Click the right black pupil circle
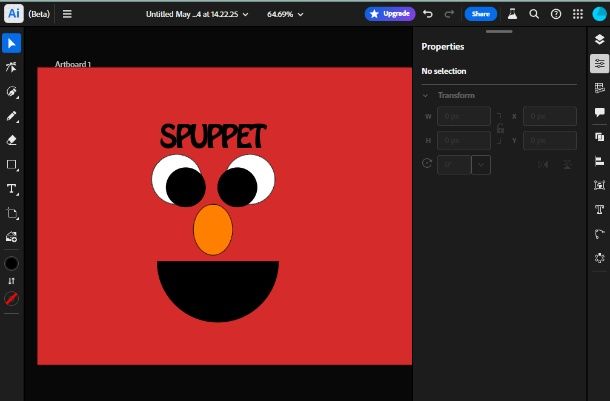610x401 pixels. pos(237,187)
